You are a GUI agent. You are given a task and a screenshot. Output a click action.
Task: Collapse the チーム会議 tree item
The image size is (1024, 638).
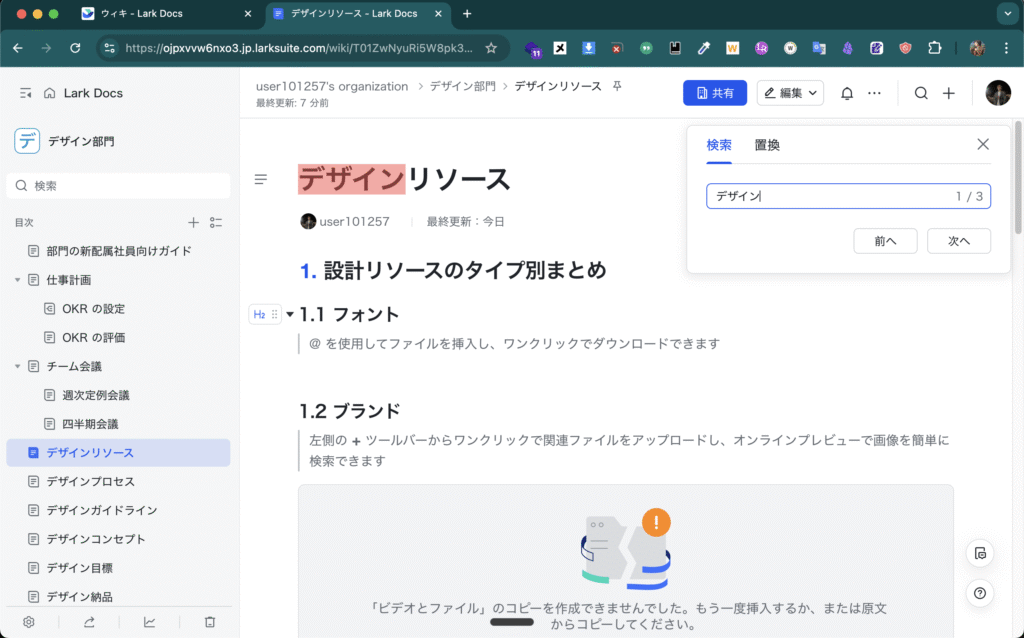point(18,367)
